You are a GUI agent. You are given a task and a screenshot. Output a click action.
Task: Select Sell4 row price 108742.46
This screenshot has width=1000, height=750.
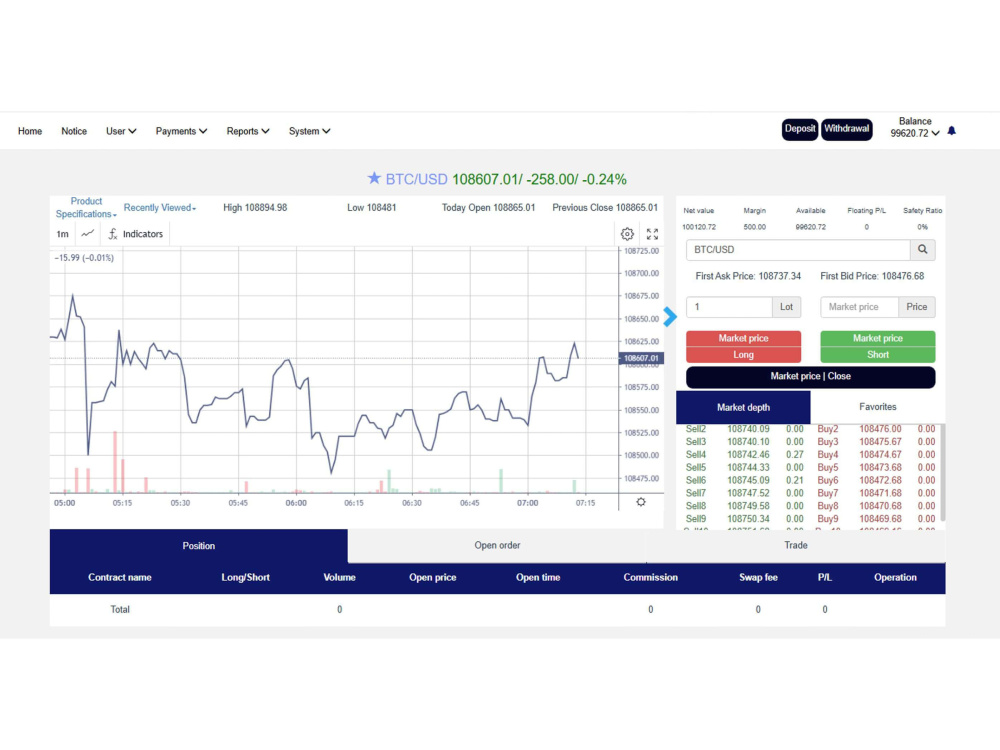point(748,455)
